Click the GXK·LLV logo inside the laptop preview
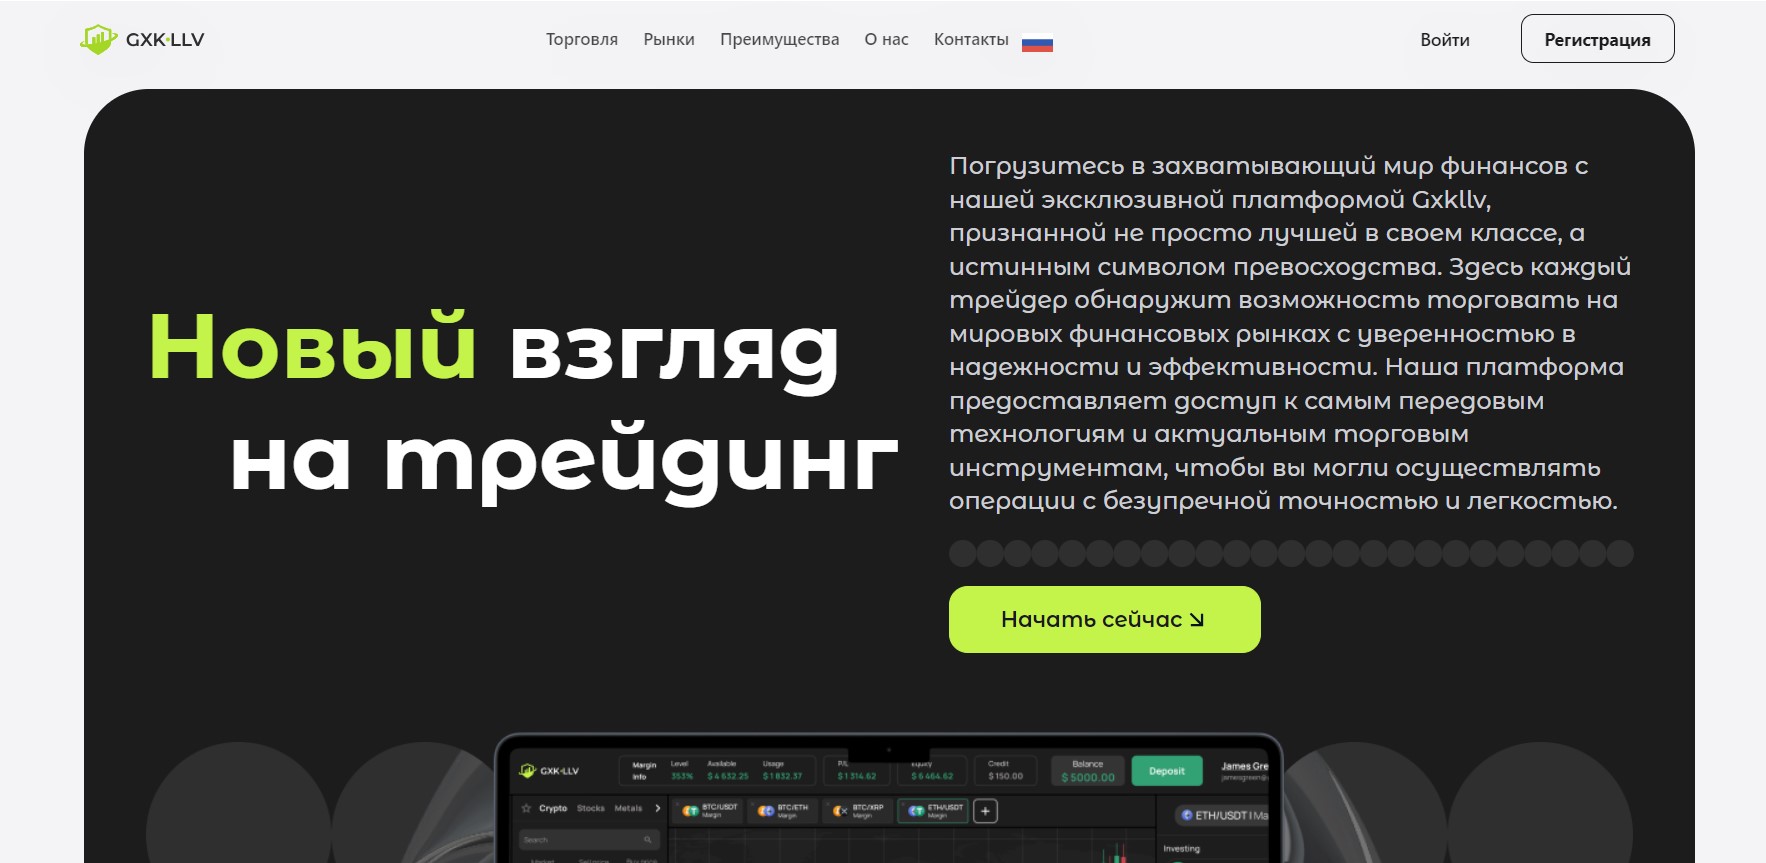This screenshot has width=1766, height=863. 550,771
